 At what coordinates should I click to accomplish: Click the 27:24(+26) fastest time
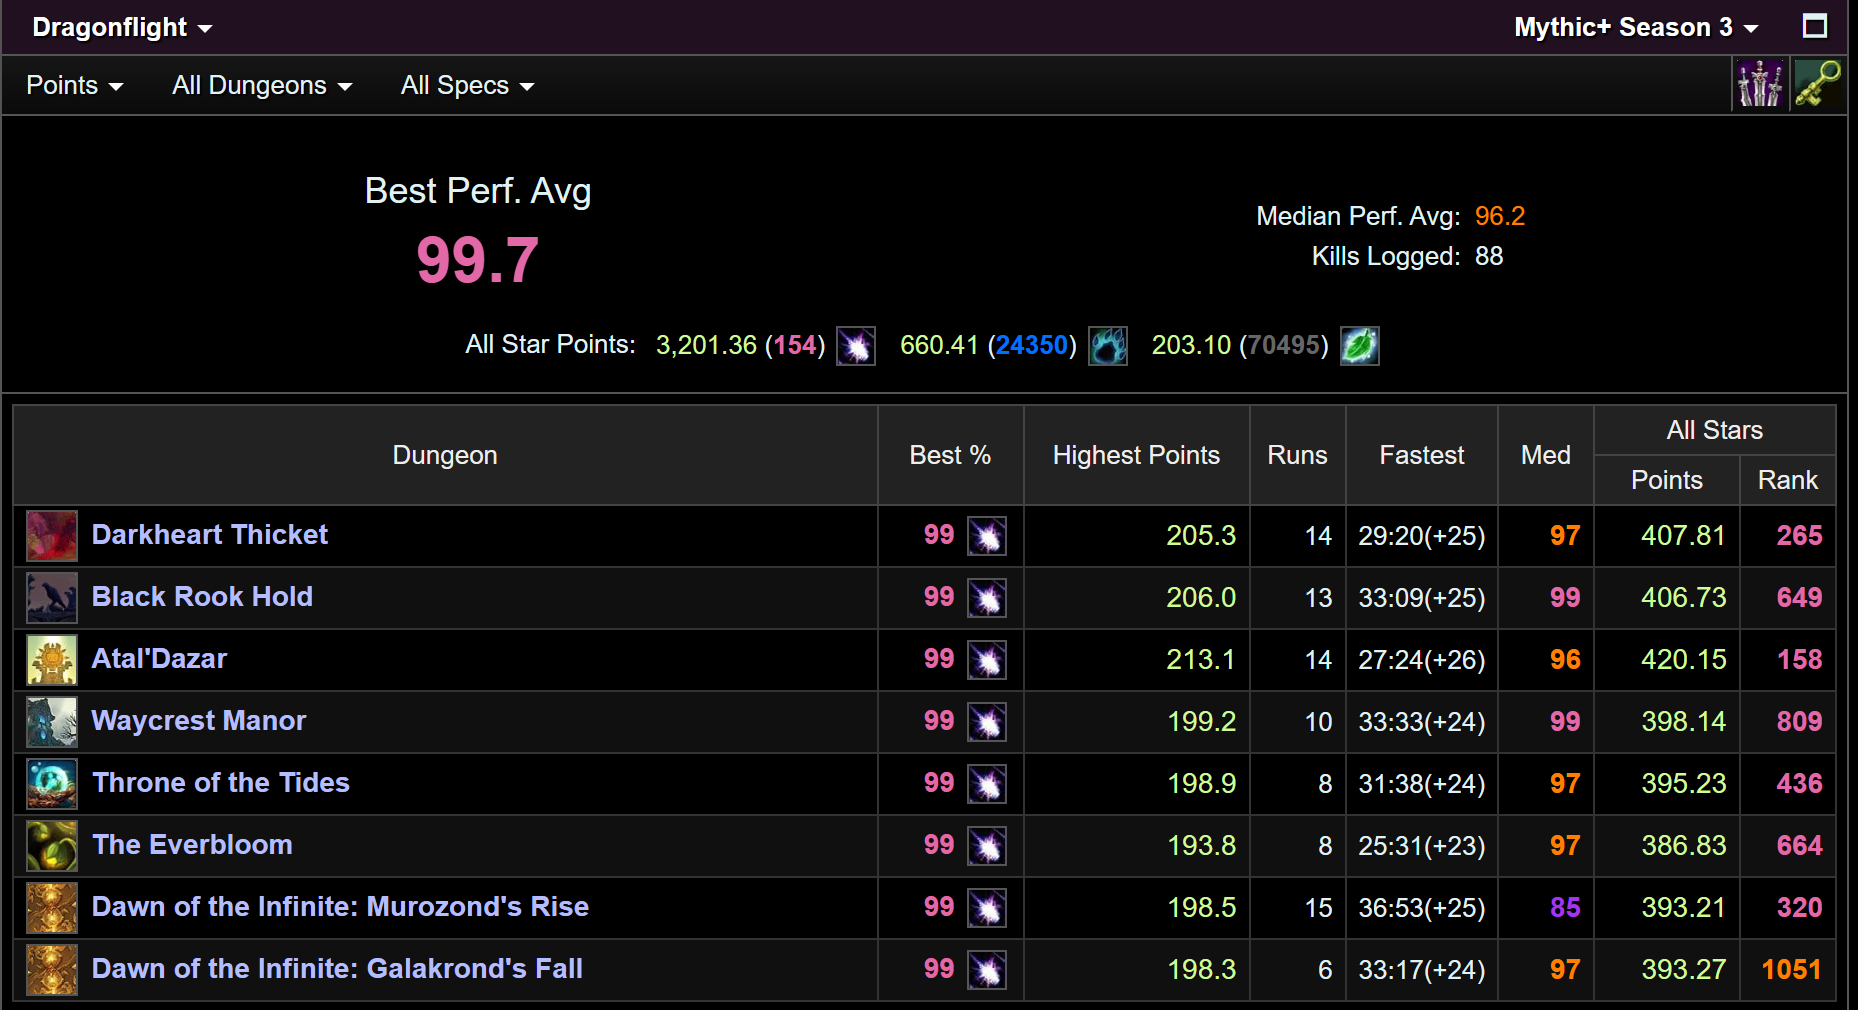1421,660
